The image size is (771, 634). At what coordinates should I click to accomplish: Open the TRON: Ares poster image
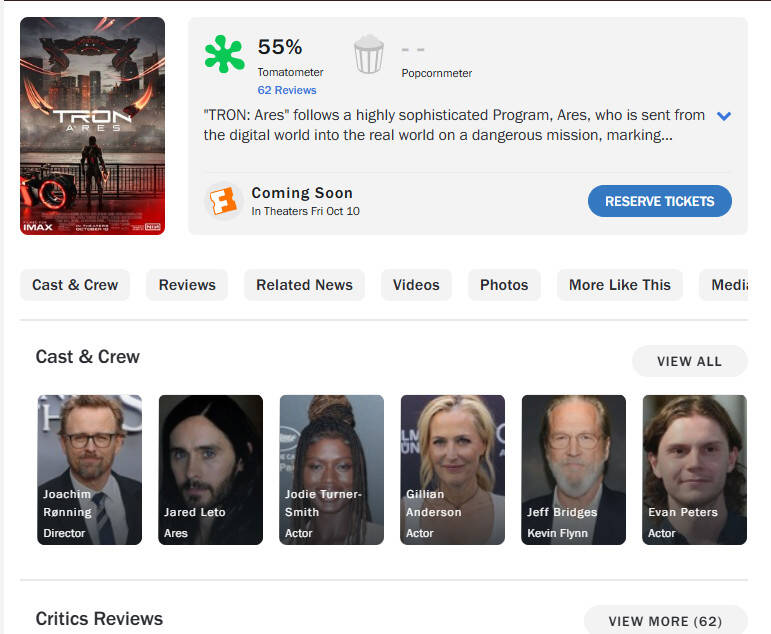tap(92, 126)
